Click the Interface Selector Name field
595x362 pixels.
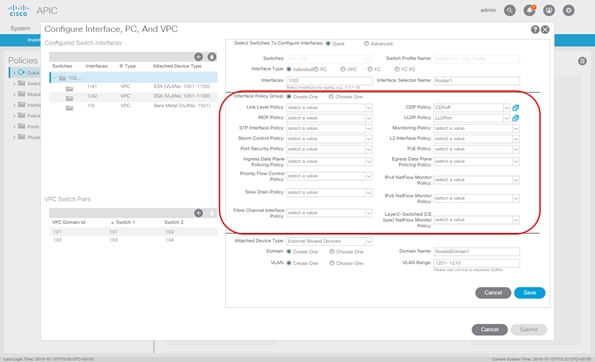pos(476,80)
